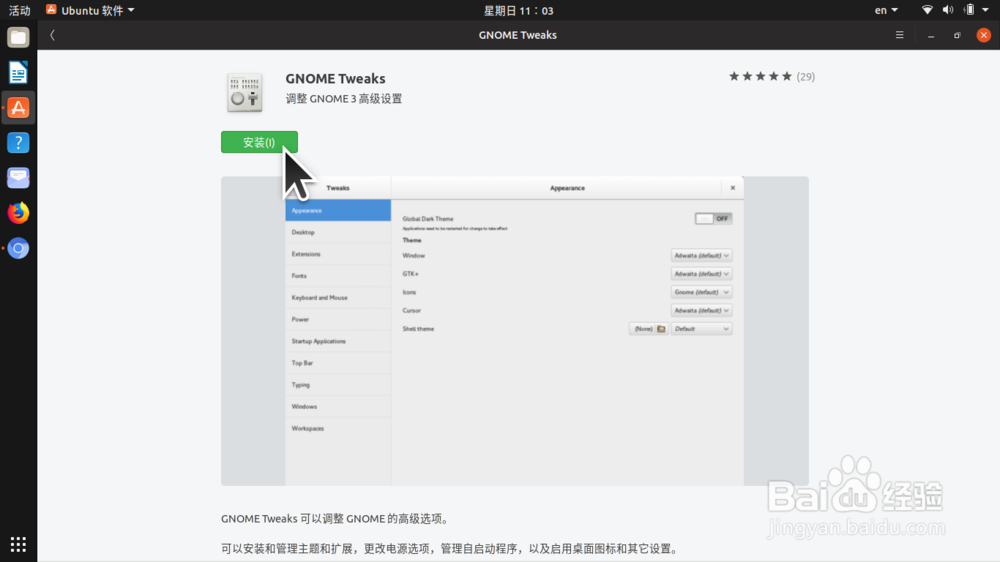Click description line GNOME Tweaks 可以调整
The image size is (1000, 562).
(337, 519)
